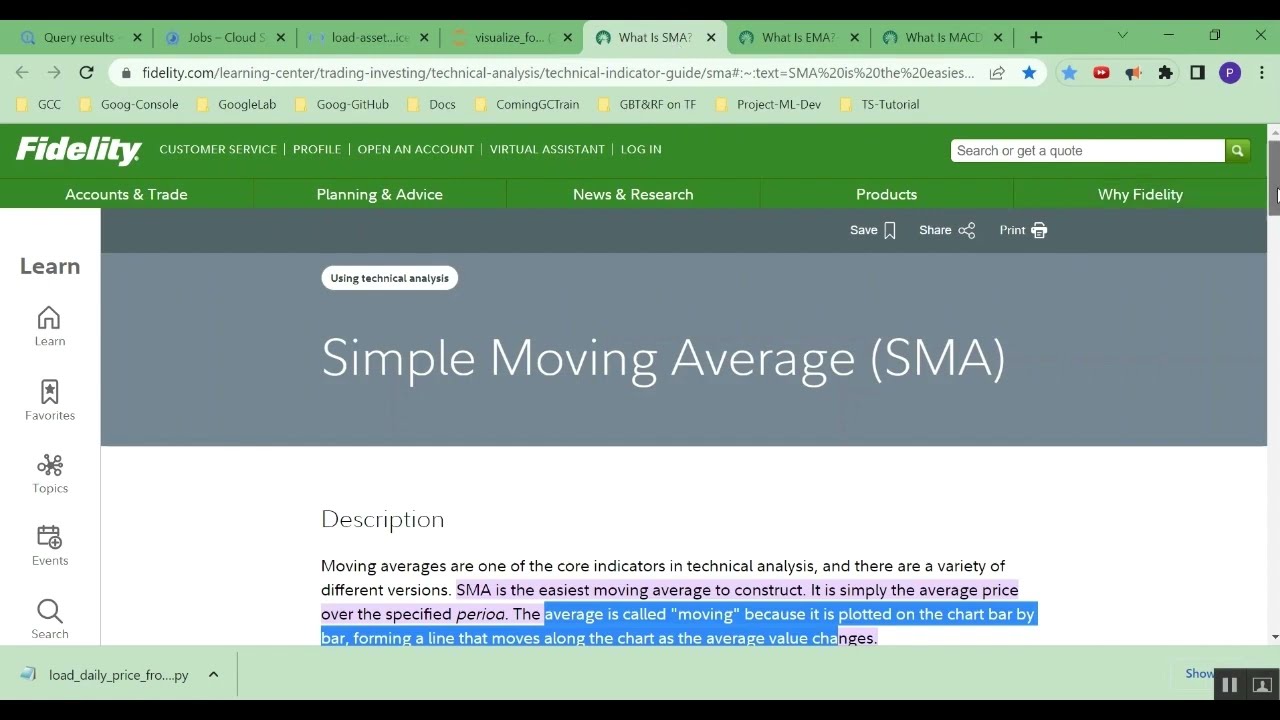Open the Extensions puzzle icon
This screenshot has height=720, width=1280.
pos(1165,72)
